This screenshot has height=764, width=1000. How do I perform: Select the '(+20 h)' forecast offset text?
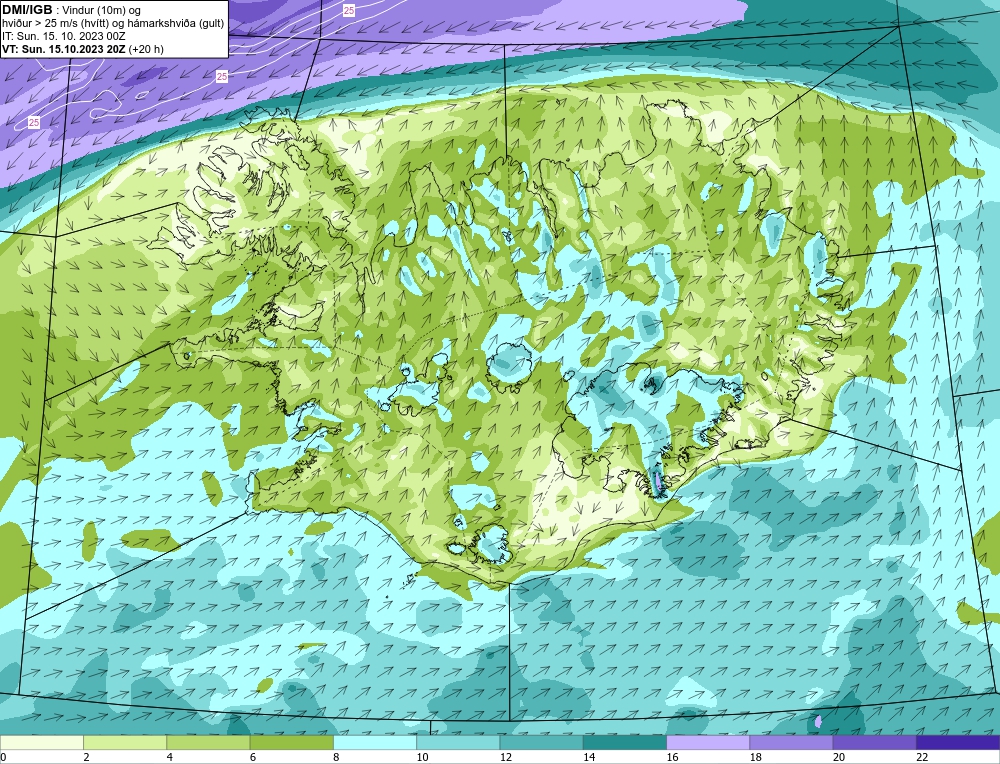coord(146,49)
